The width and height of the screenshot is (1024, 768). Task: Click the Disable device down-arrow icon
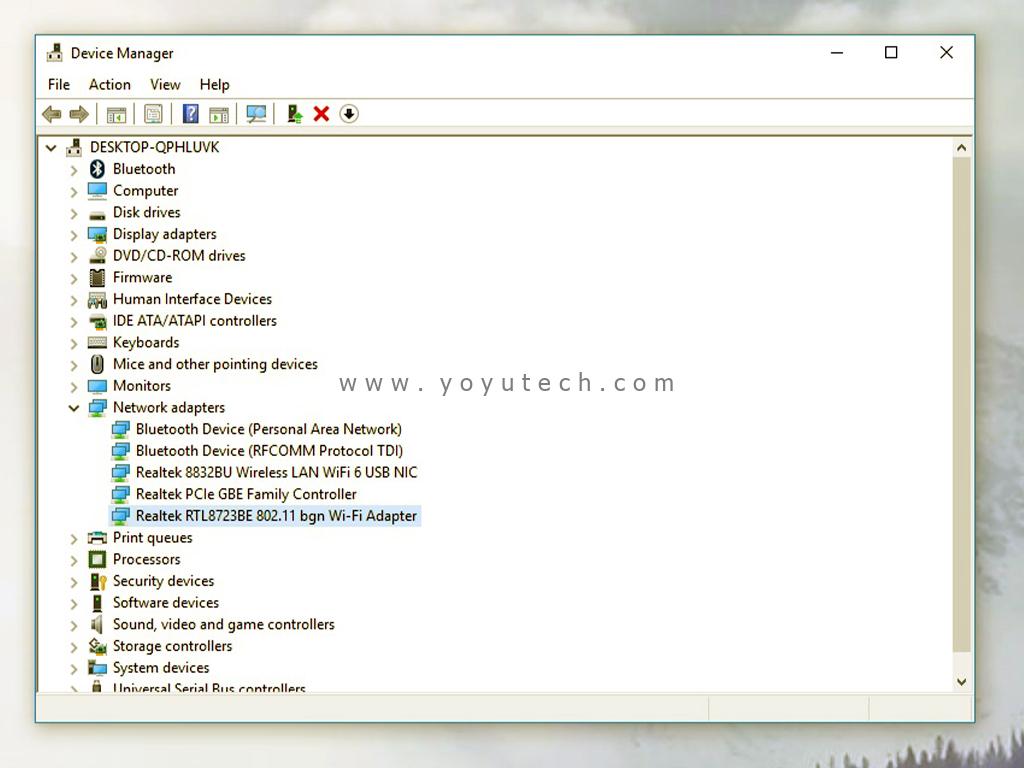pyautogui.click(x=349, y=114)
